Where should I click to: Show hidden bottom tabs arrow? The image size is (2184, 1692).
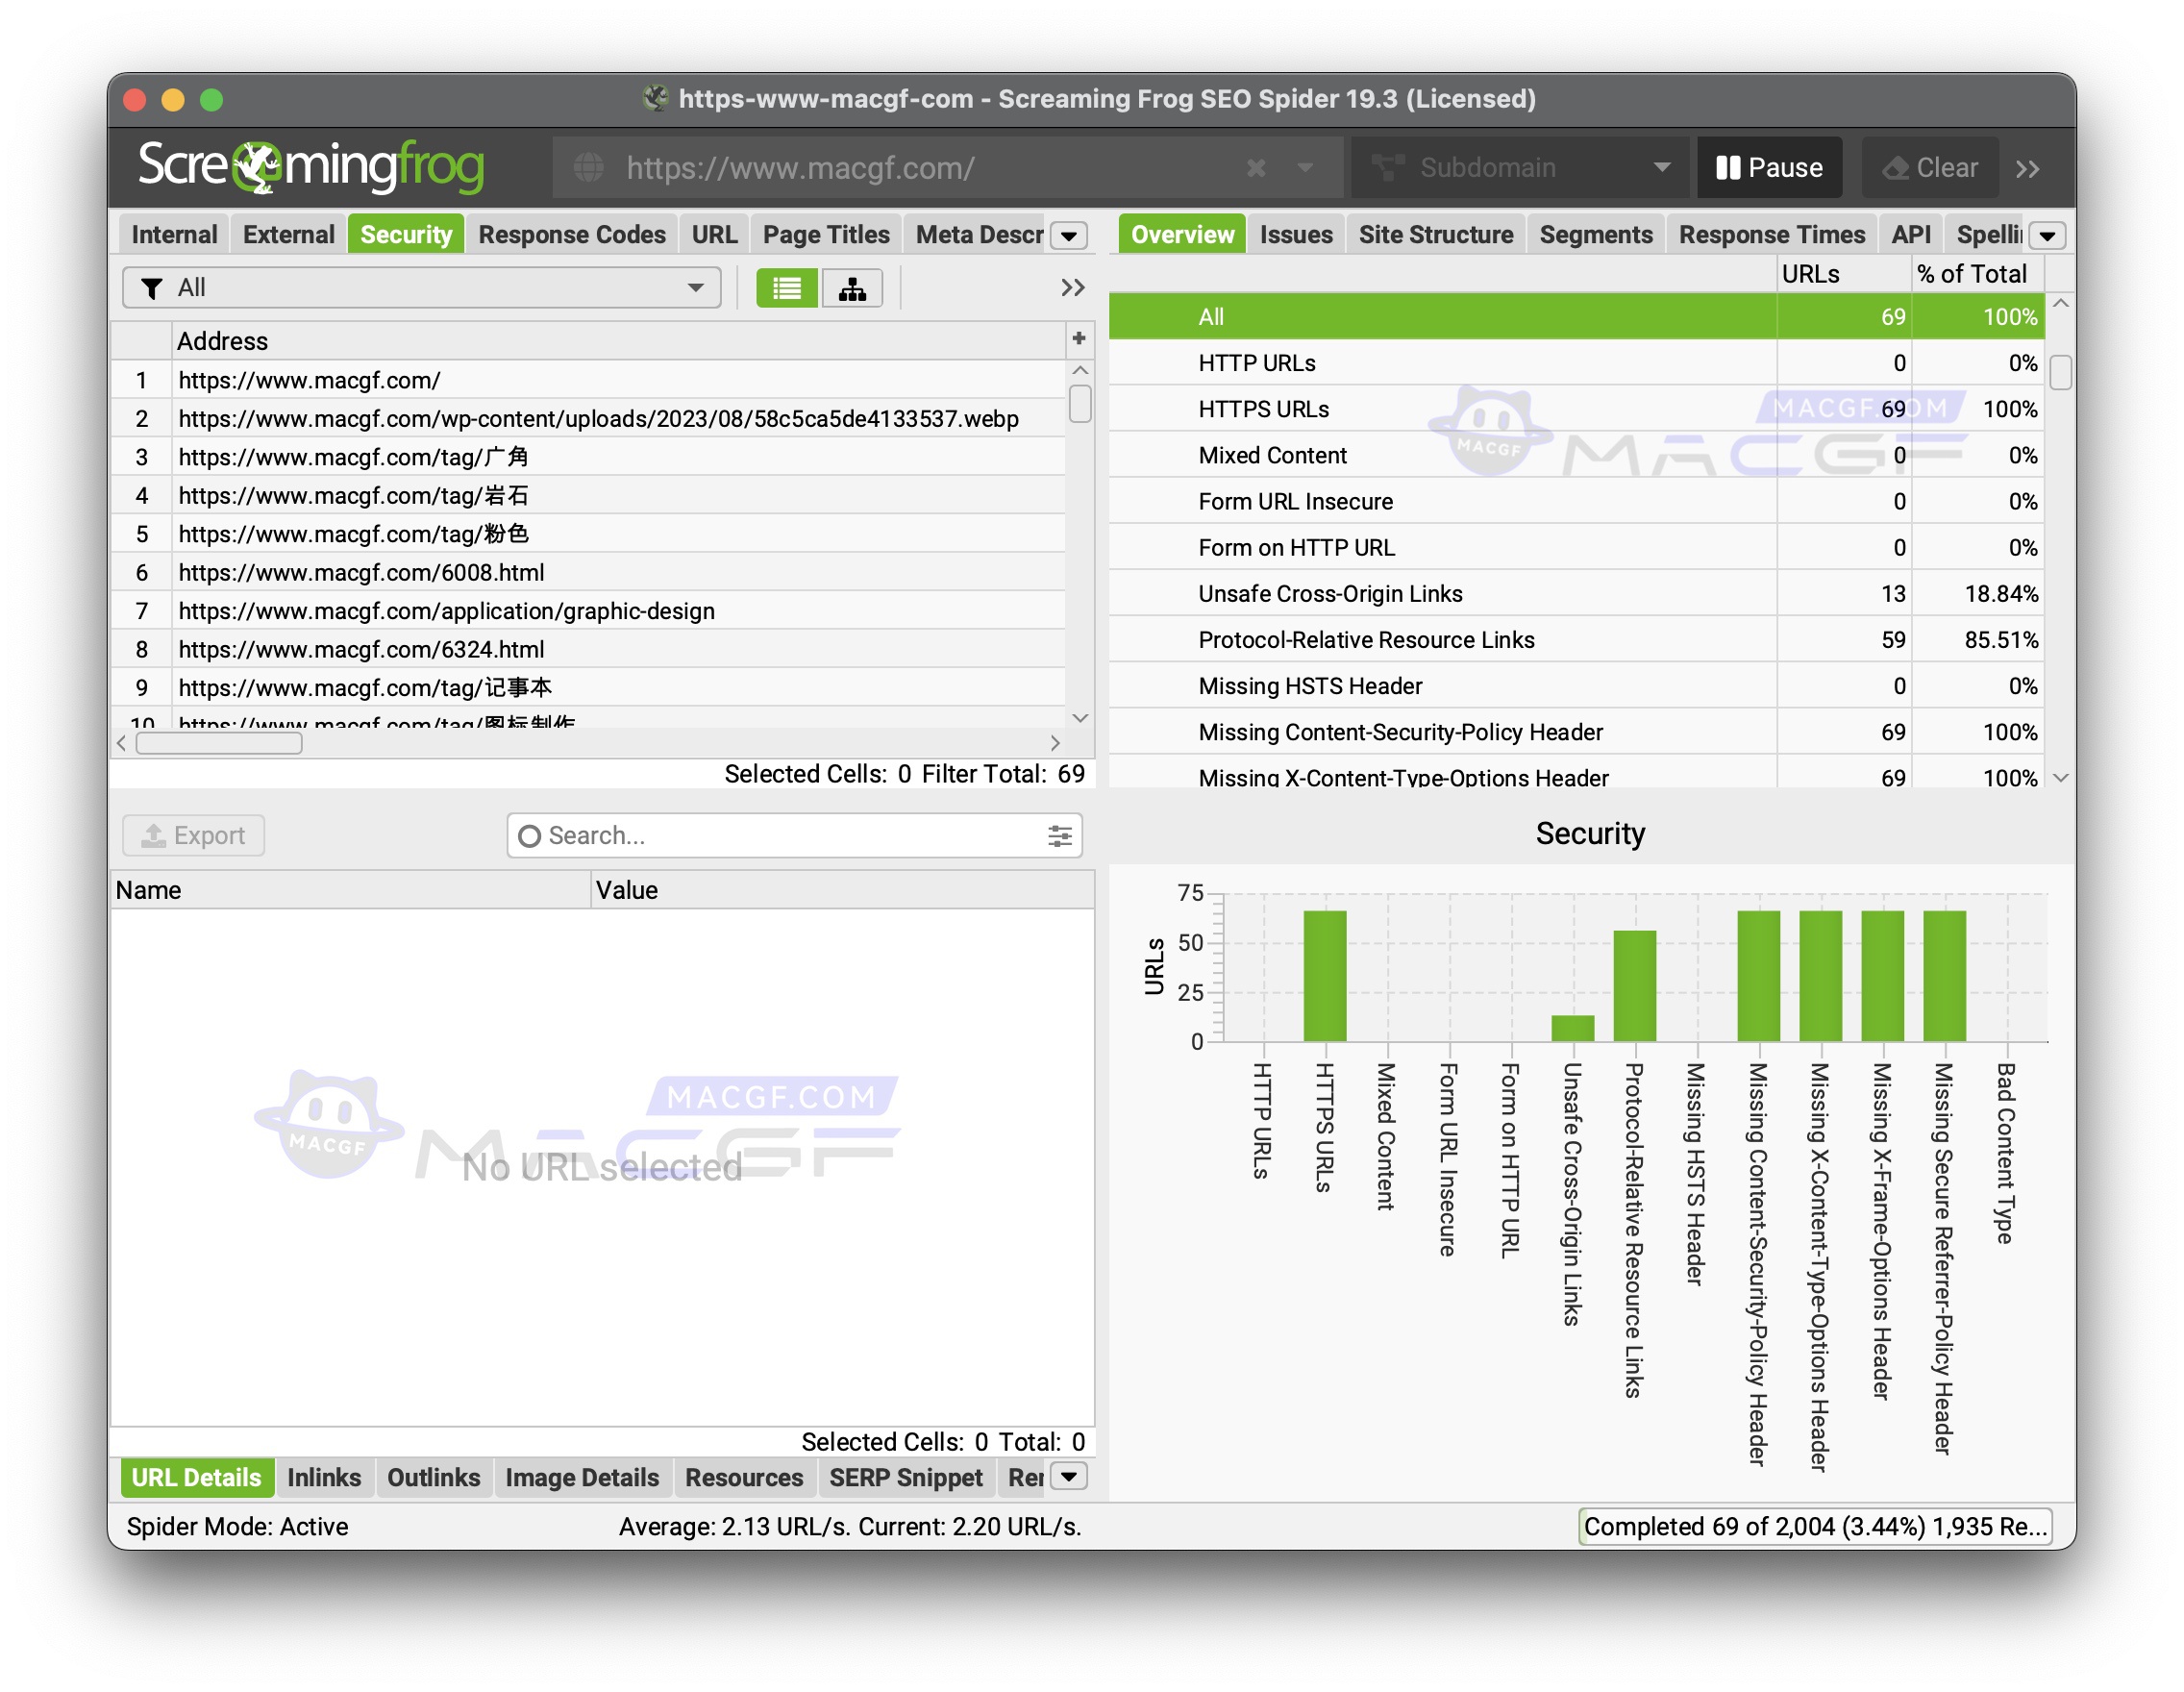pyautogui.click(x=1069, y=1477)
